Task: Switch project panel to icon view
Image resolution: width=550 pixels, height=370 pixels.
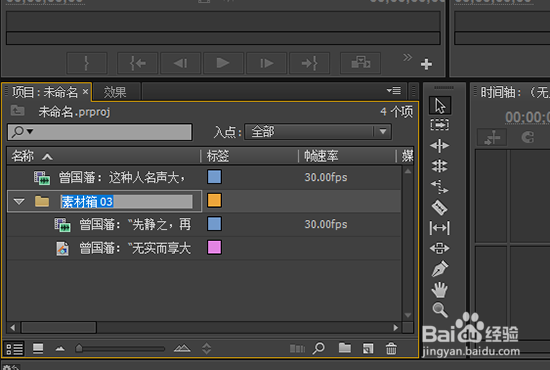Action: (x=38, y=349)
